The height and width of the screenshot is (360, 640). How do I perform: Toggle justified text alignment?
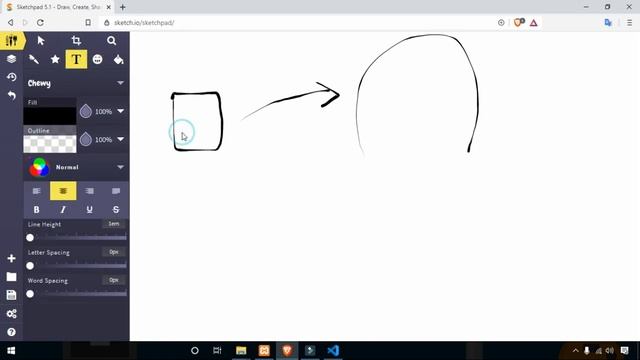pyautogui.click(x=116, y=191)
